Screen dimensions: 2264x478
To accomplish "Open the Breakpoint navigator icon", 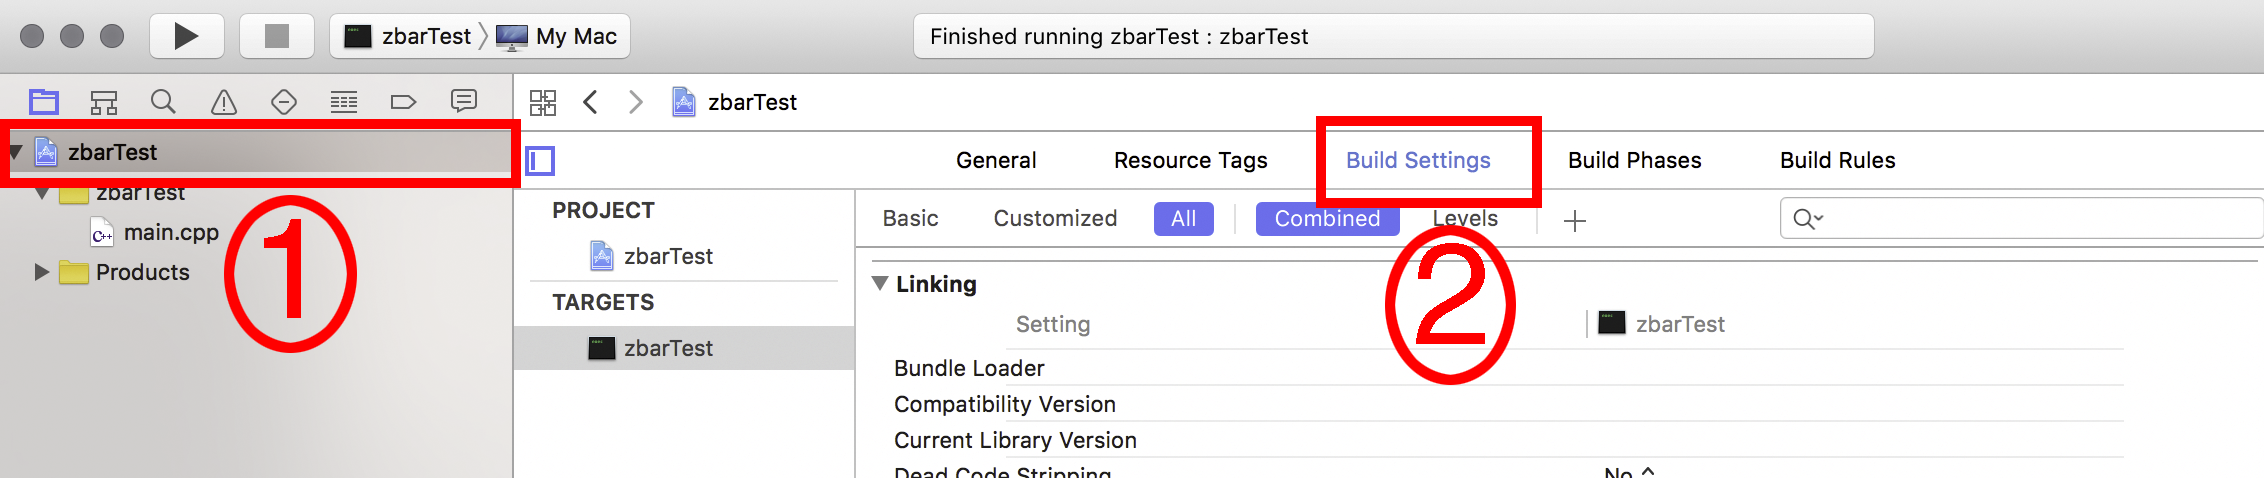I will [x=403, y=101].
